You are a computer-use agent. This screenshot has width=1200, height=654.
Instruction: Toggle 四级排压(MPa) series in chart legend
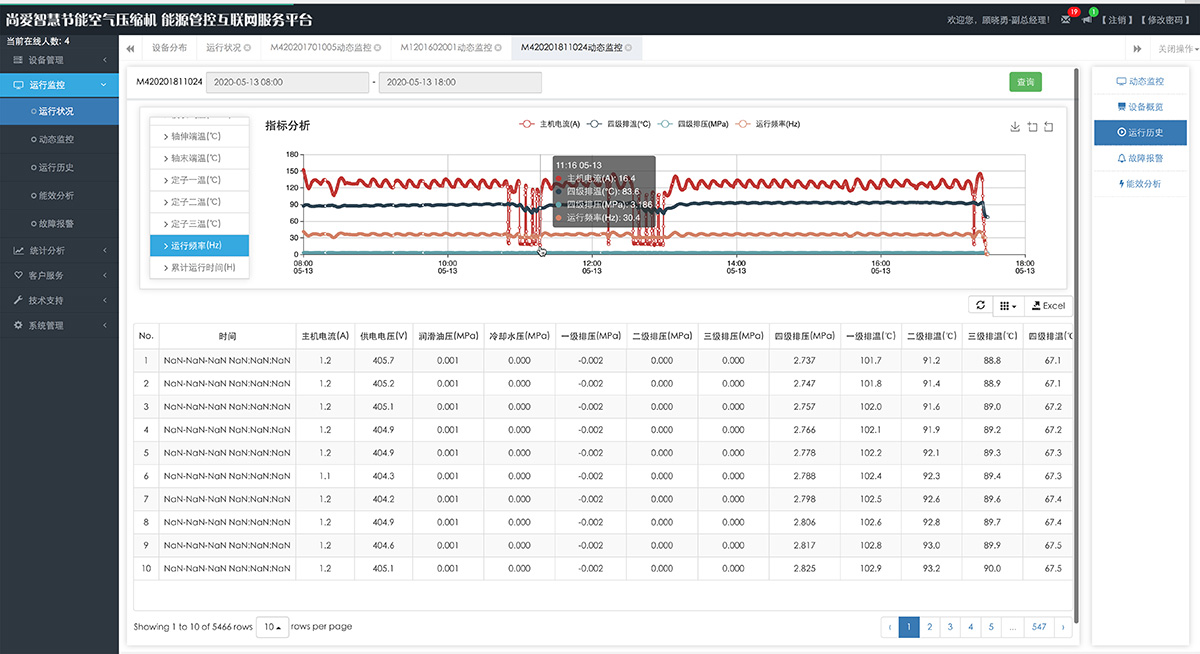point(695,124)
